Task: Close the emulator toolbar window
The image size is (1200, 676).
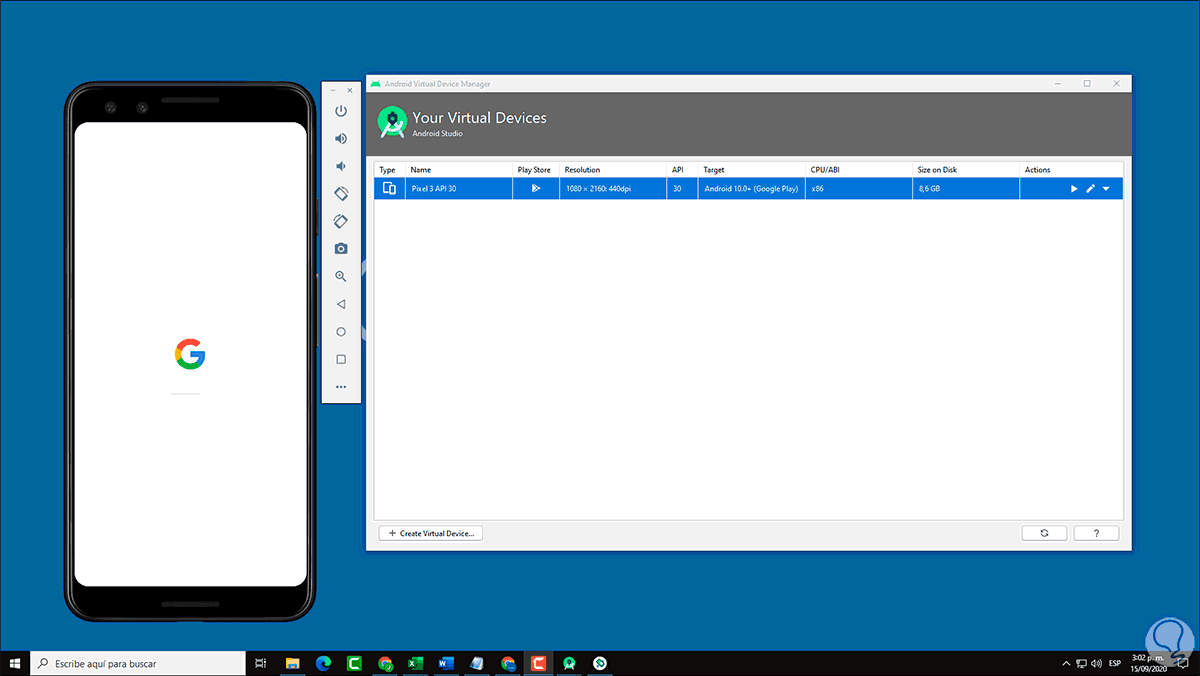Action: pyautogui.click(x=350, y=90)
